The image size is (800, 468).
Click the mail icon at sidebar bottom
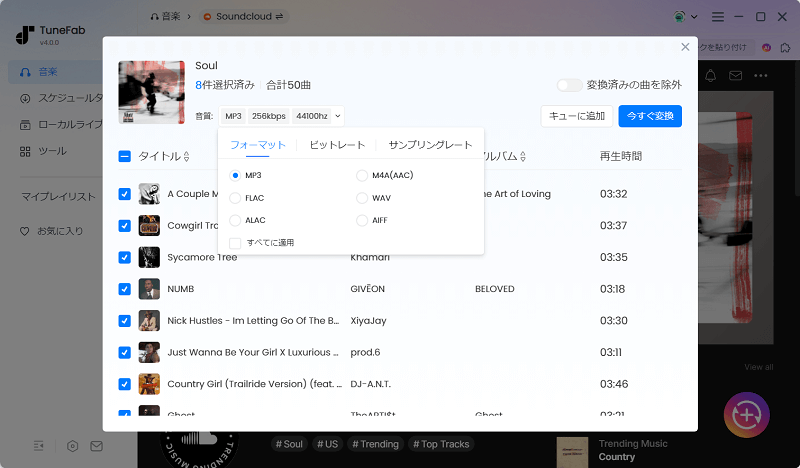pyautogui.click(x=96, y=446)
